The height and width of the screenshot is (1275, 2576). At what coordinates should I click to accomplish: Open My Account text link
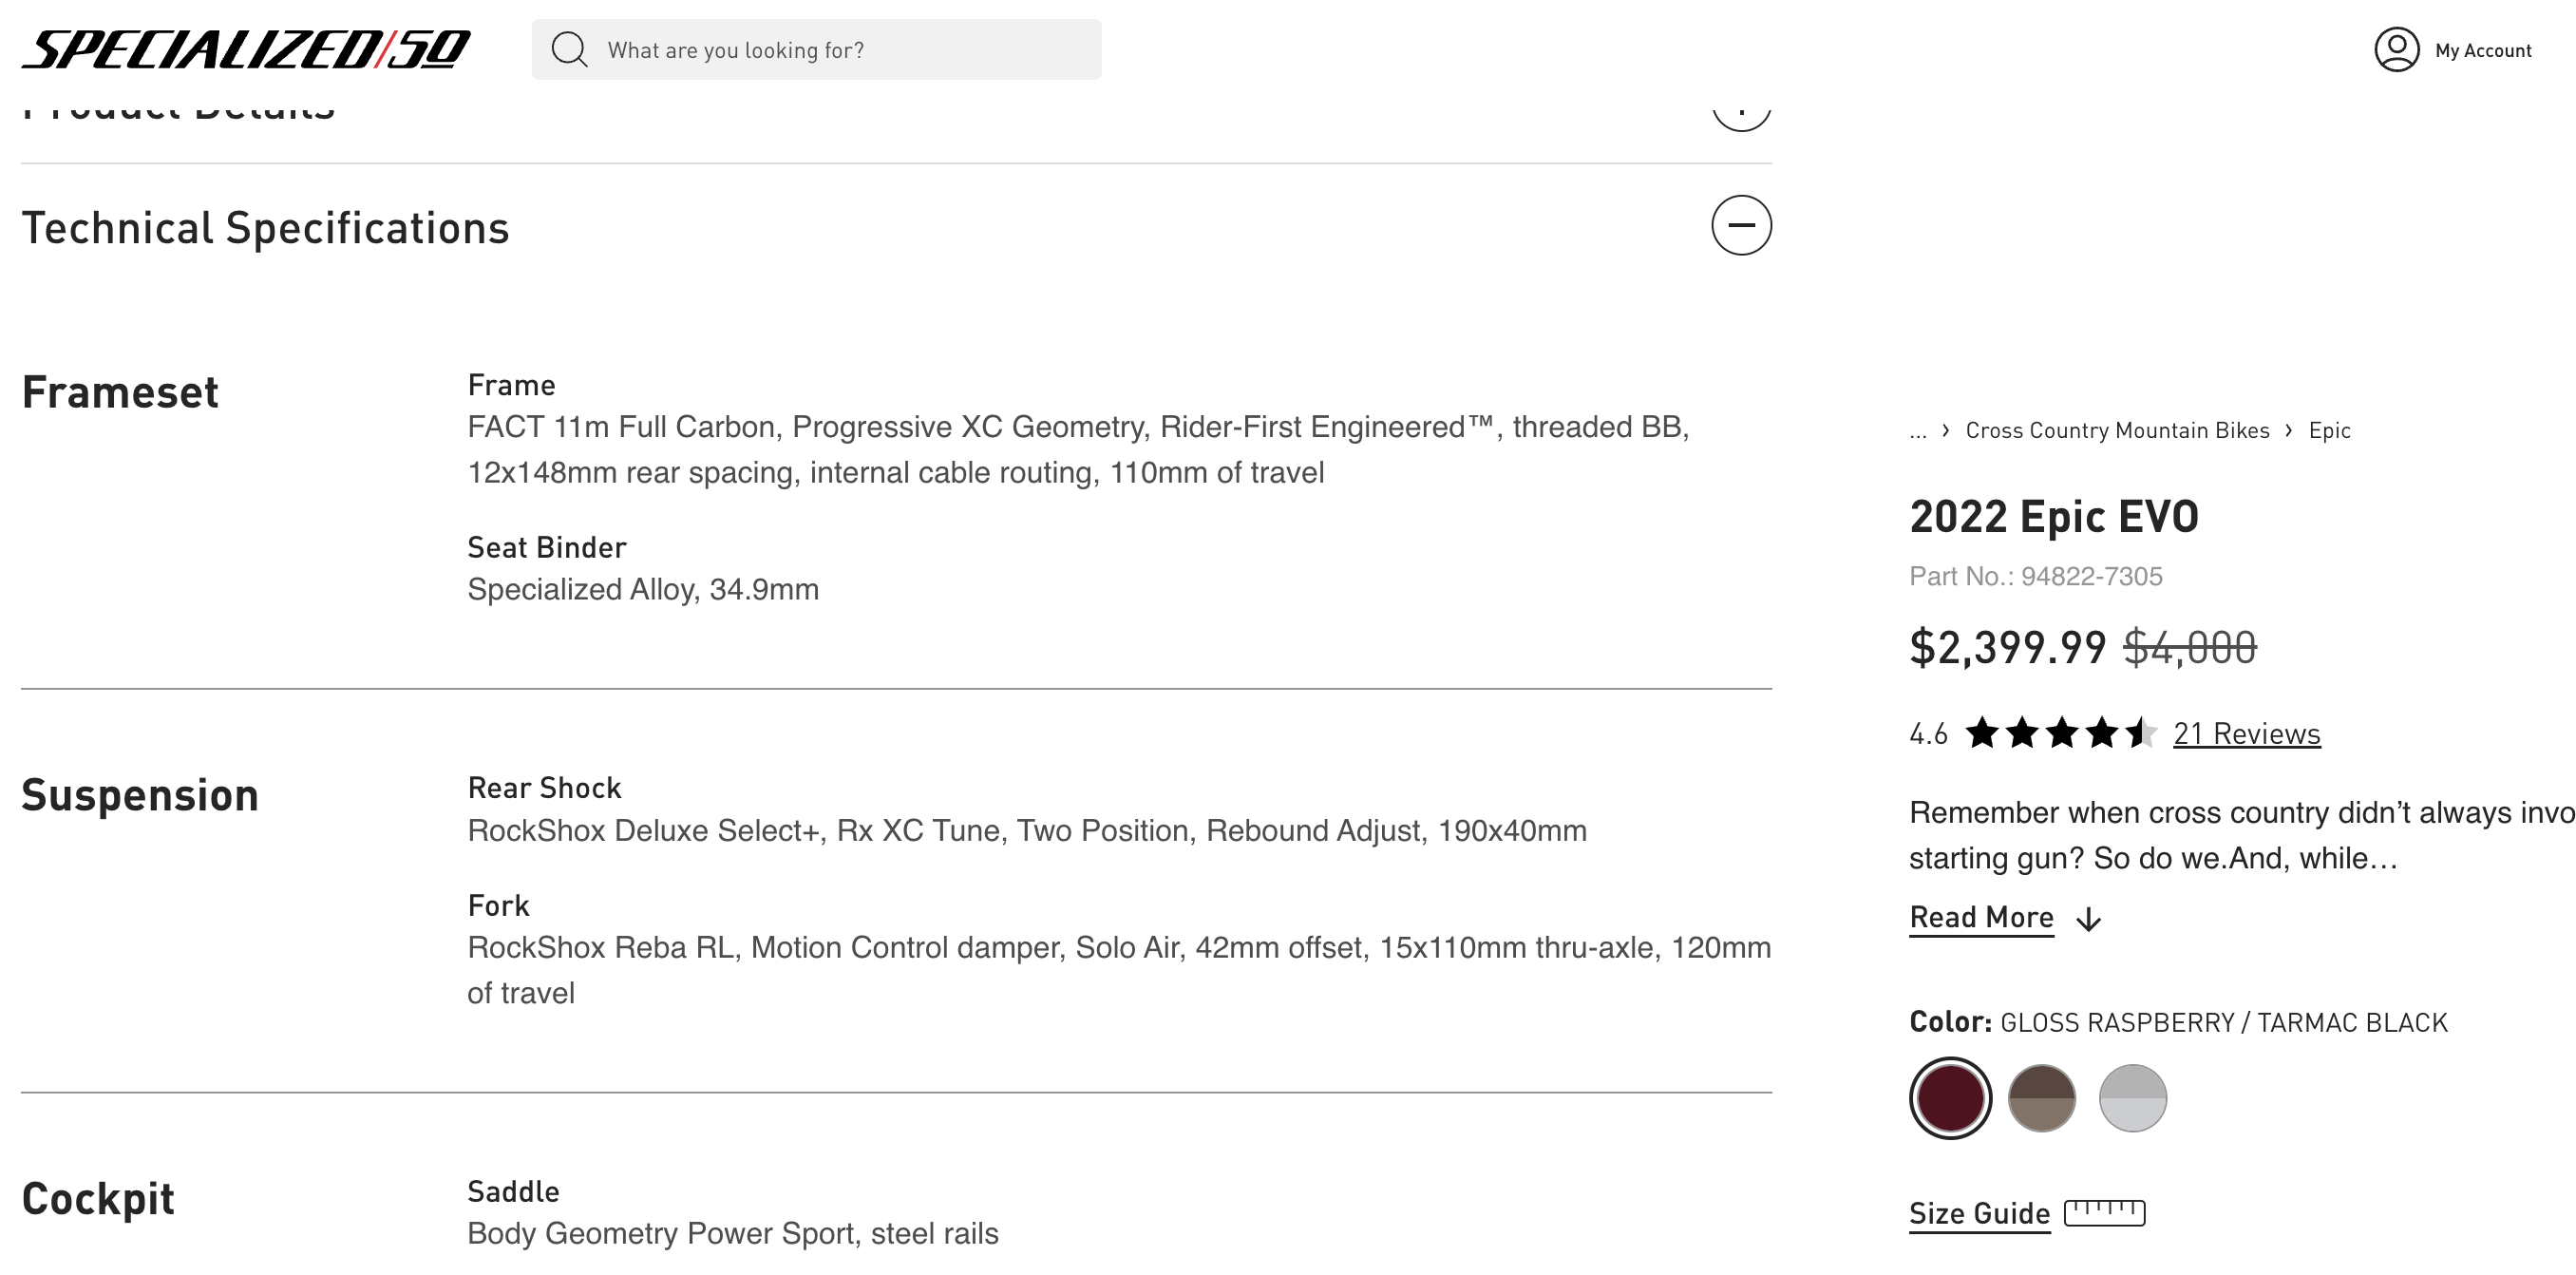pyautogui.click(x=2483, y=50)
